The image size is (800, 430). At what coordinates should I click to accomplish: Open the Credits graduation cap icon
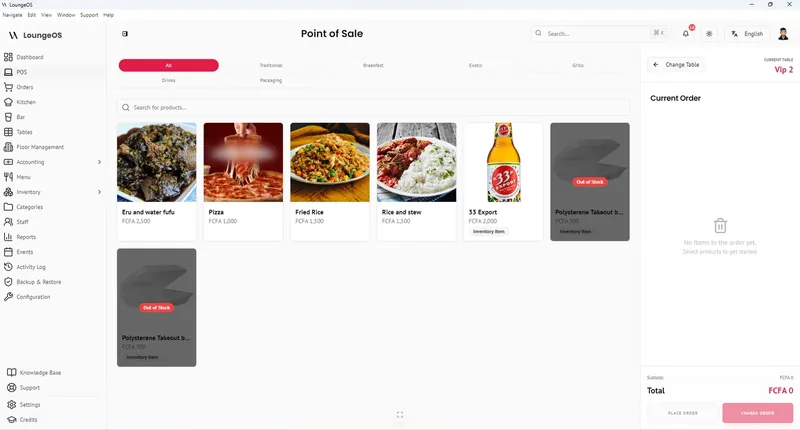click(x=11, y=420)
